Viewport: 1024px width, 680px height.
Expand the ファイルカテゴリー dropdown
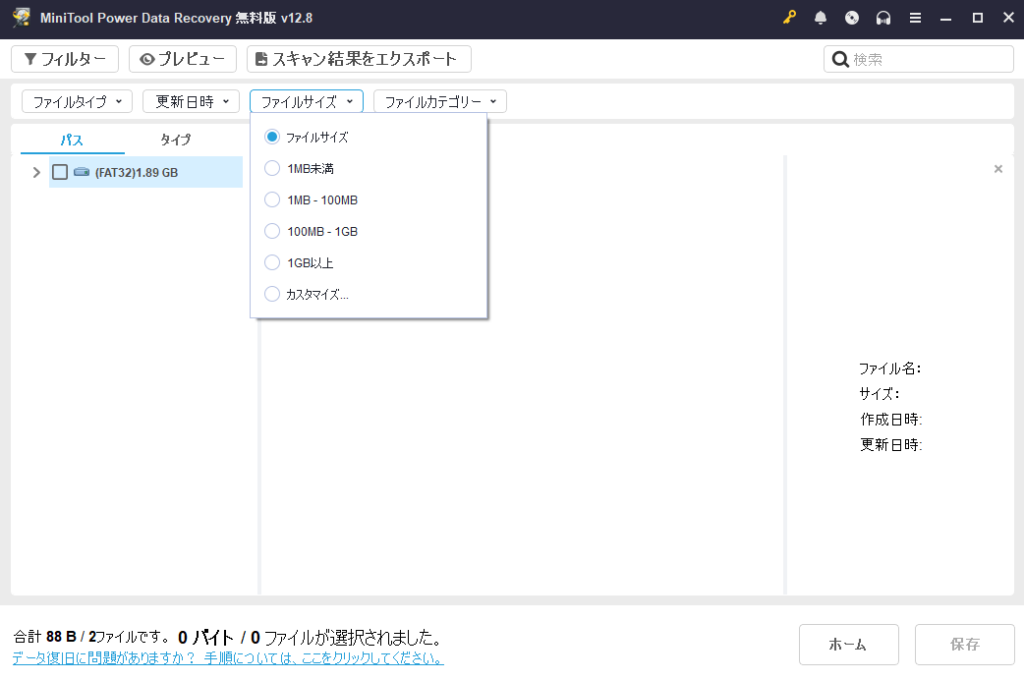(440, 101)
